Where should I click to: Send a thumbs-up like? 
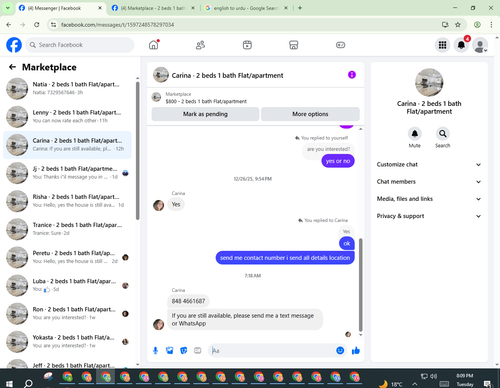click(356, 350)
